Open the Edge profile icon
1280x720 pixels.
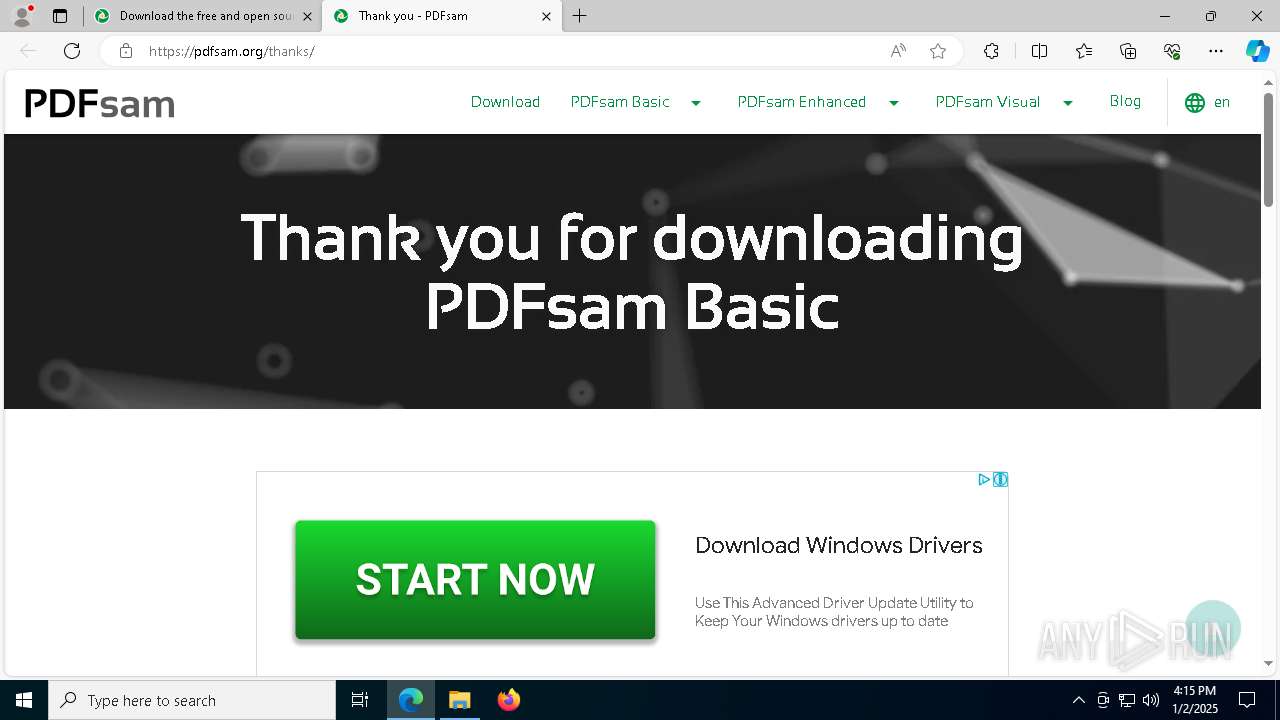(x=22, y=16)
